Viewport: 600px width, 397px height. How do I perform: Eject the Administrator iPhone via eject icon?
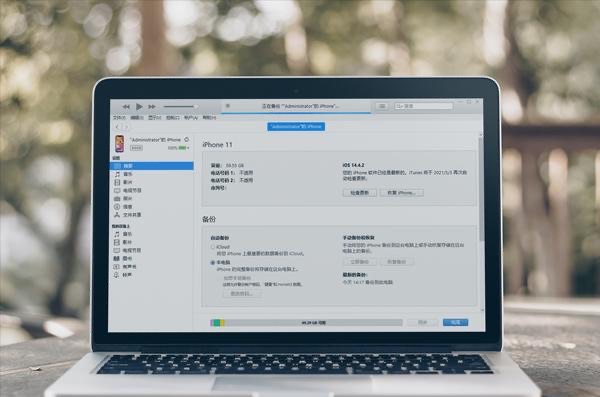pyautogui.click(x=187, y=139)
